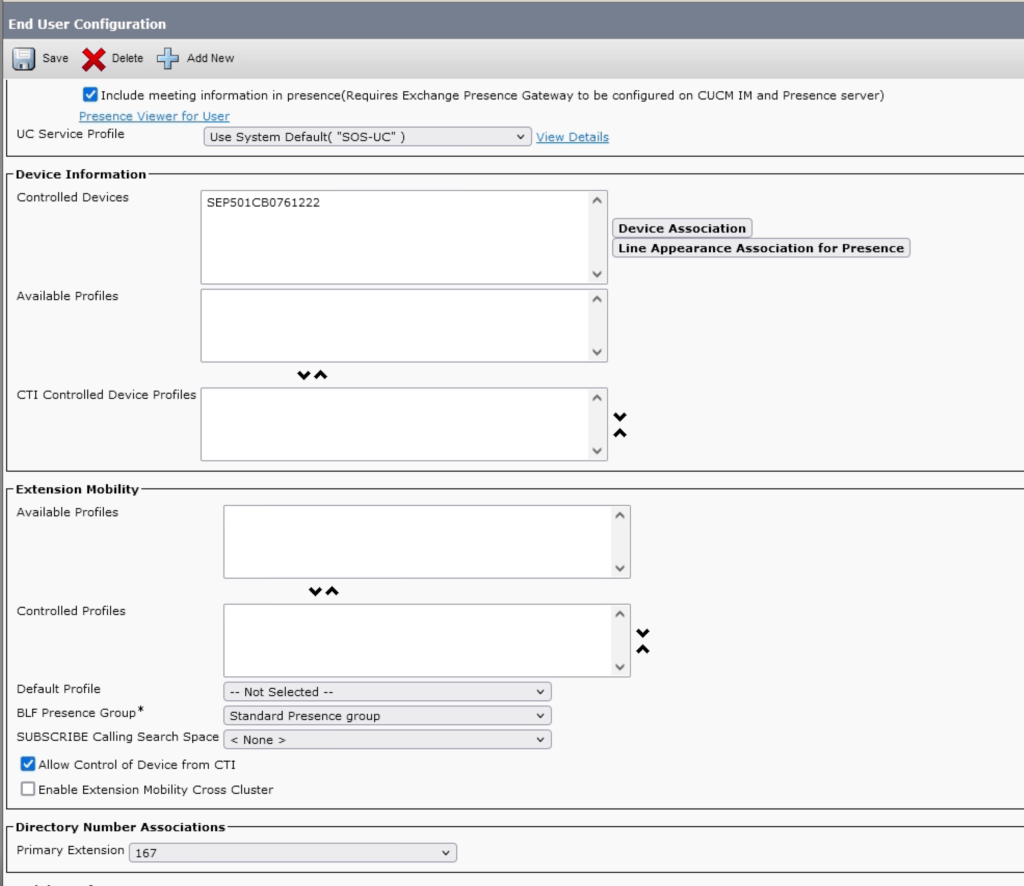Open SUBSCRIBE Calling Search Space dropdown

387,740
